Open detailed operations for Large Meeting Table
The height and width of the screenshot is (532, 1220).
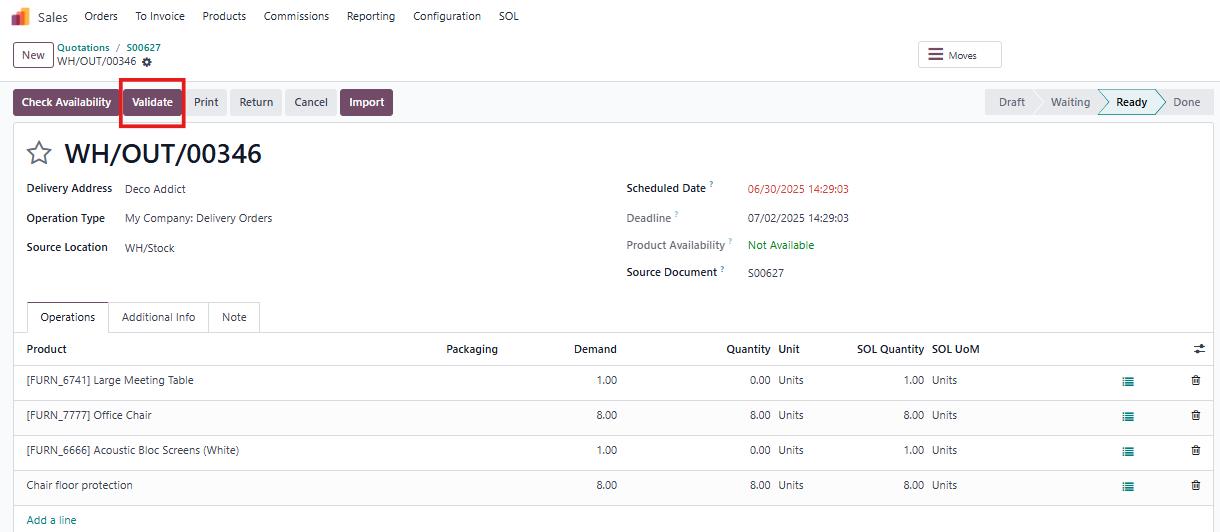[1128, 381]
